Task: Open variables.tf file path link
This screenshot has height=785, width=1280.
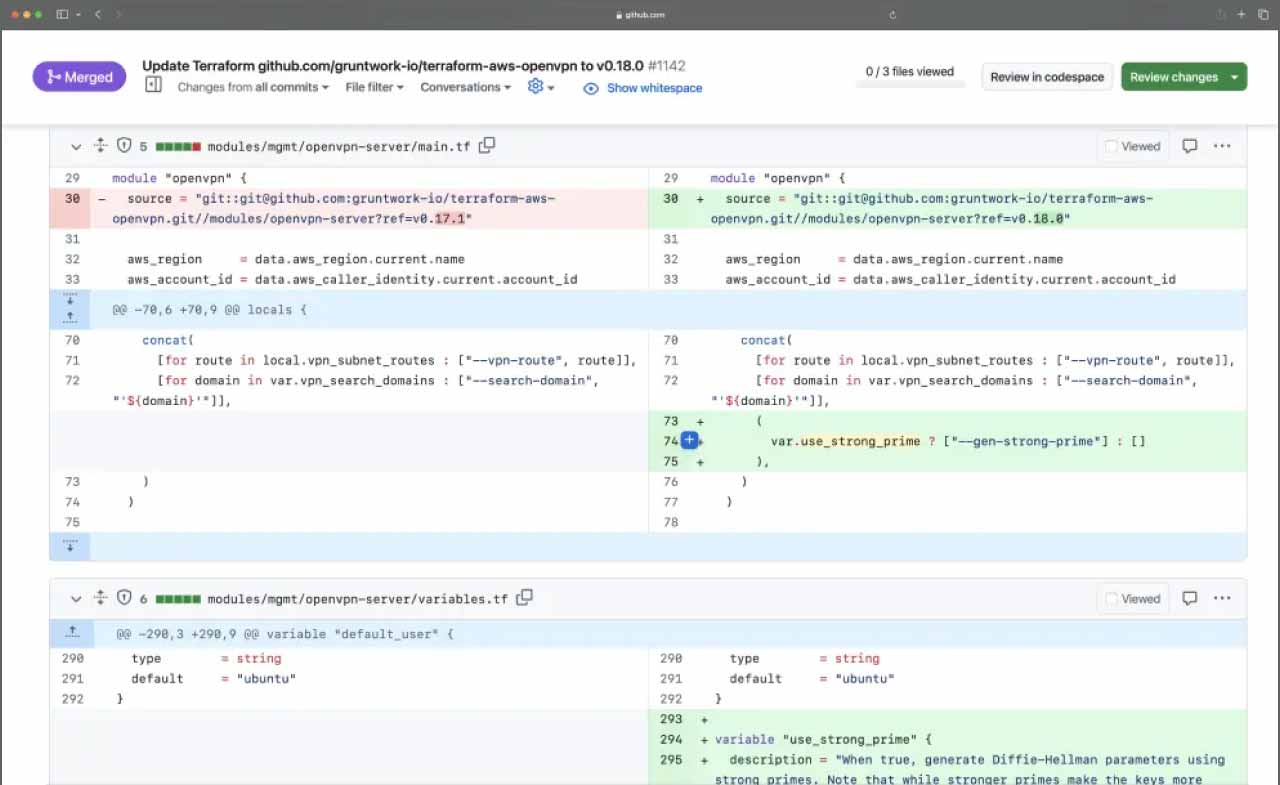Action: click(x=358, y=599)
